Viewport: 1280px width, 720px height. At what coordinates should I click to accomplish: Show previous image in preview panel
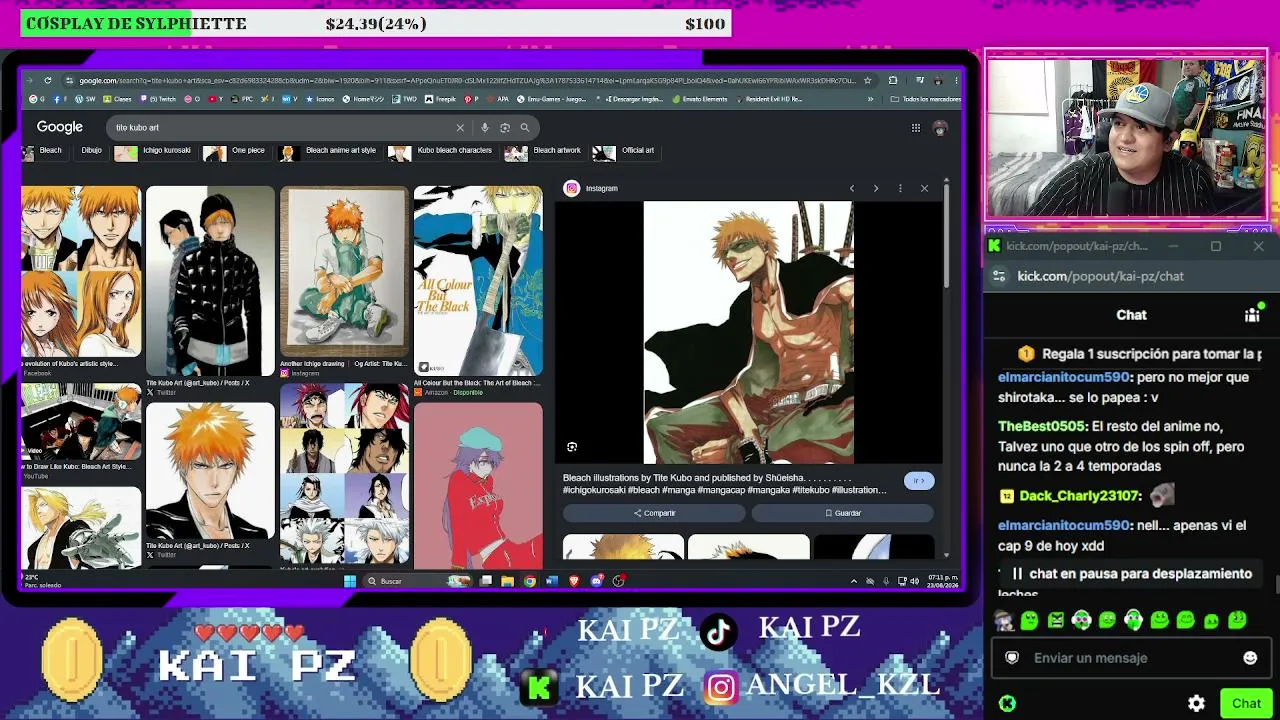pos(852,188)
